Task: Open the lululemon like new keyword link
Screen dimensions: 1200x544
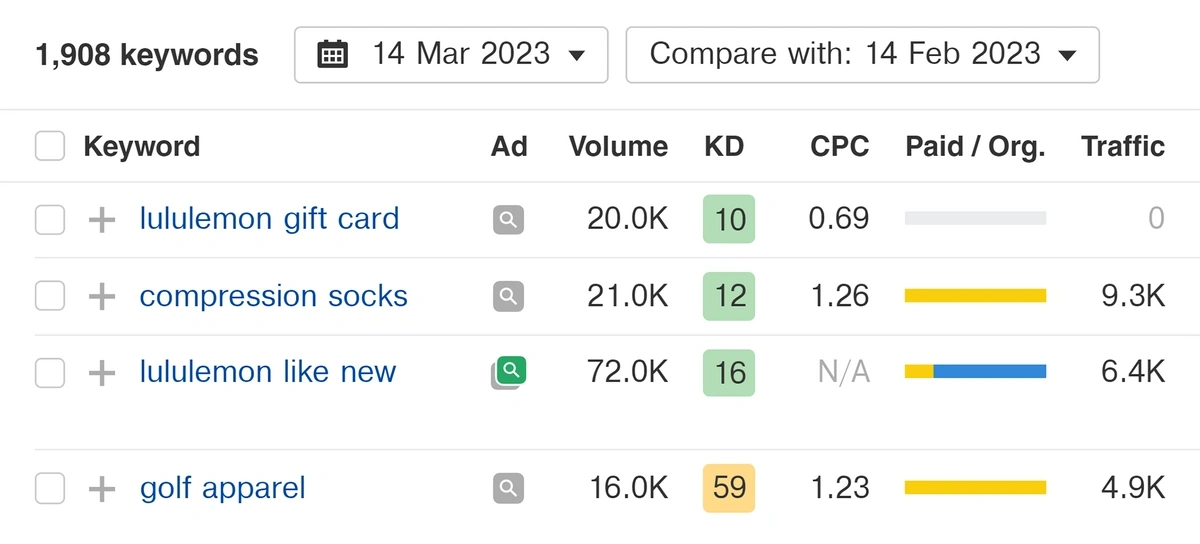Action: click(268, 372)
